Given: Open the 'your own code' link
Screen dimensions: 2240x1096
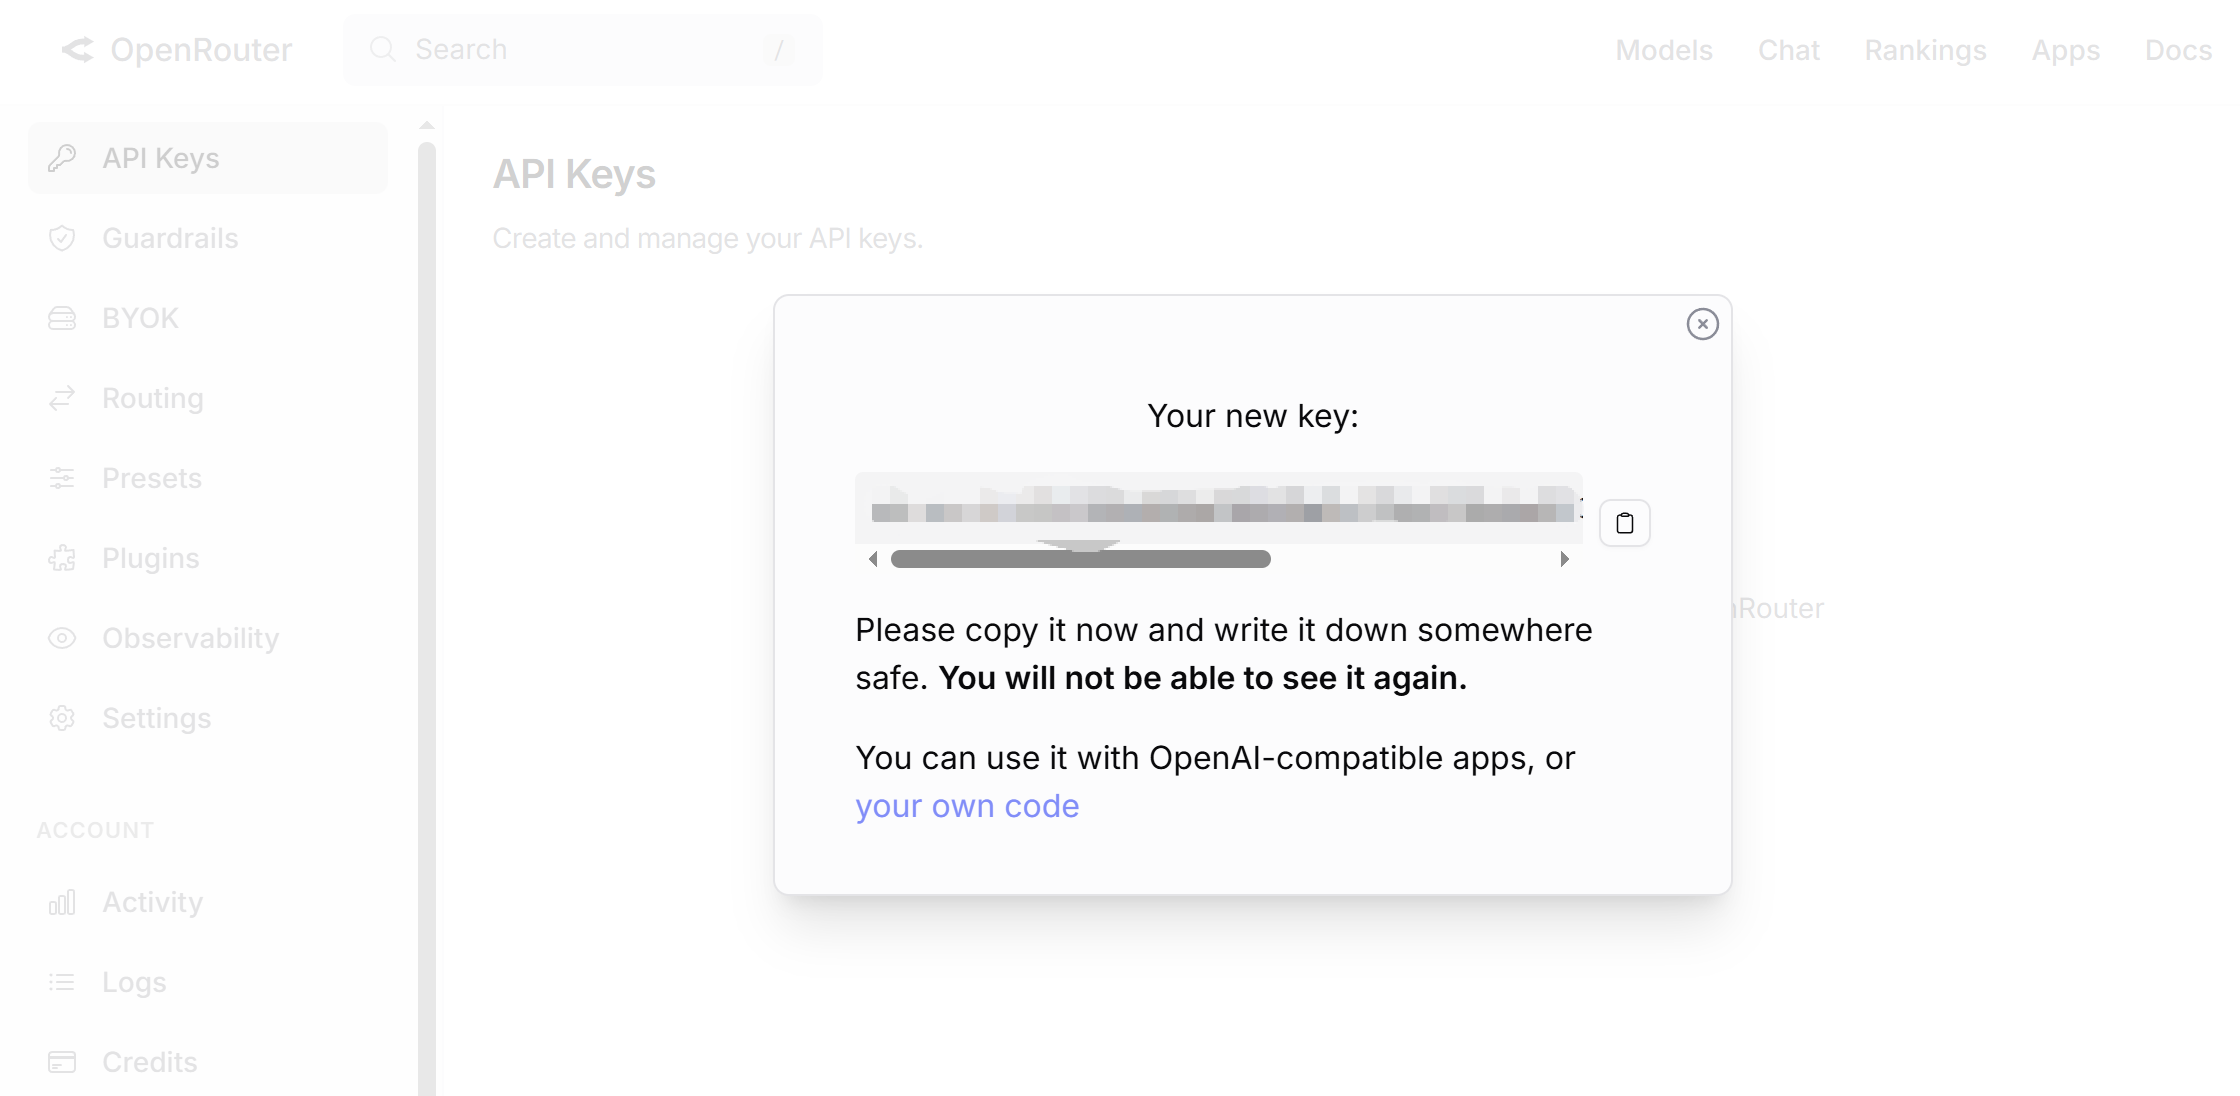Looking at the screenshot, I should (x=967, y=806).
